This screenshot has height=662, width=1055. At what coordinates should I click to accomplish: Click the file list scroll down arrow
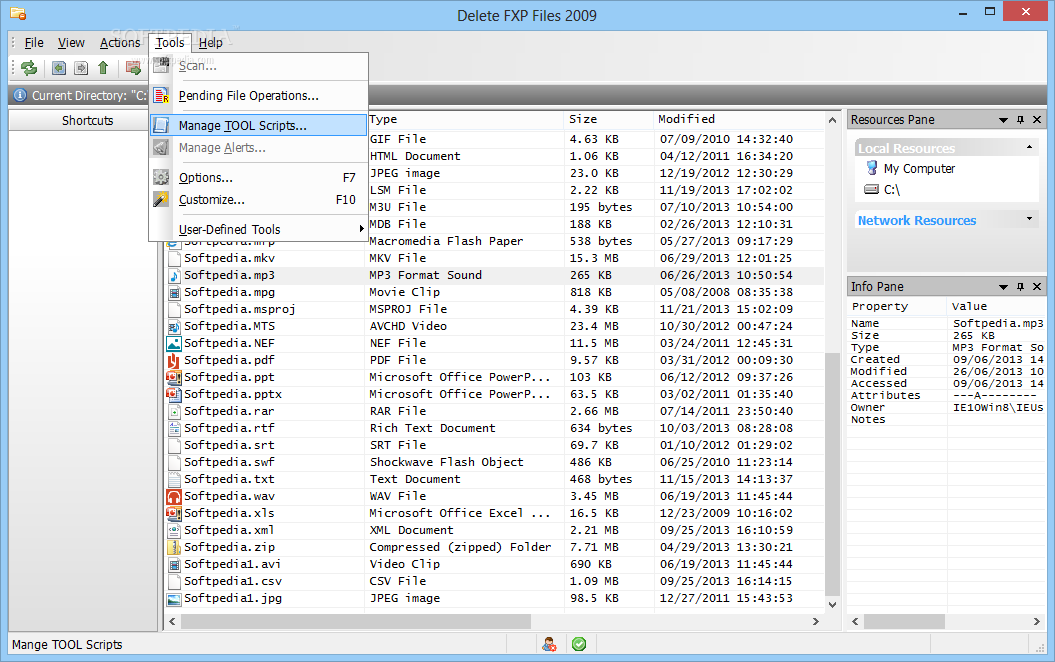[x=832, y=604]
